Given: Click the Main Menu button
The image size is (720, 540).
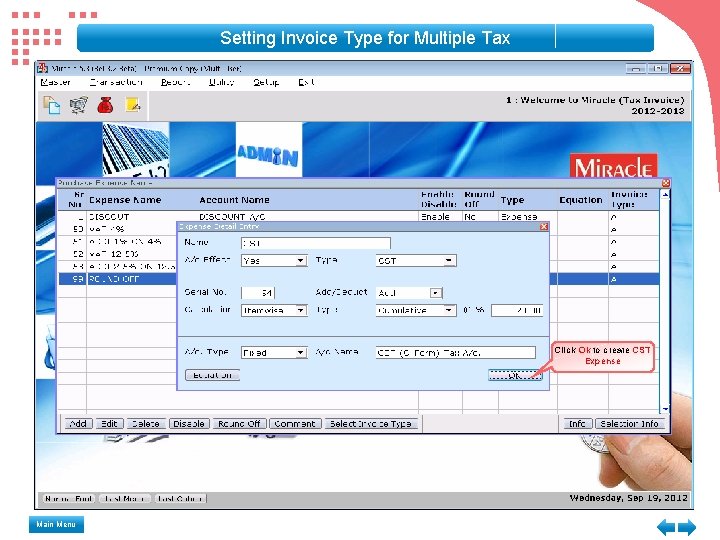Looking at the screenshot, I should pos(56,524).
